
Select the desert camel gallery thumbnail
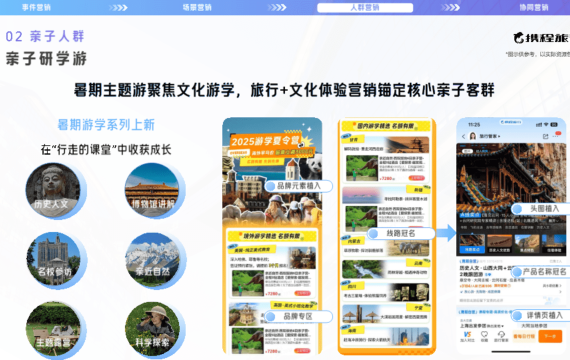[499, 244]
